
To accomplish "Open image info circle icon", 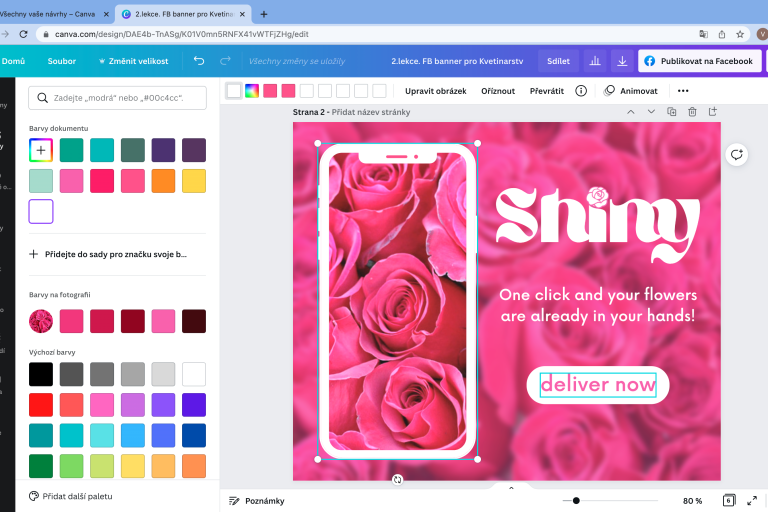I will [581, 91].
